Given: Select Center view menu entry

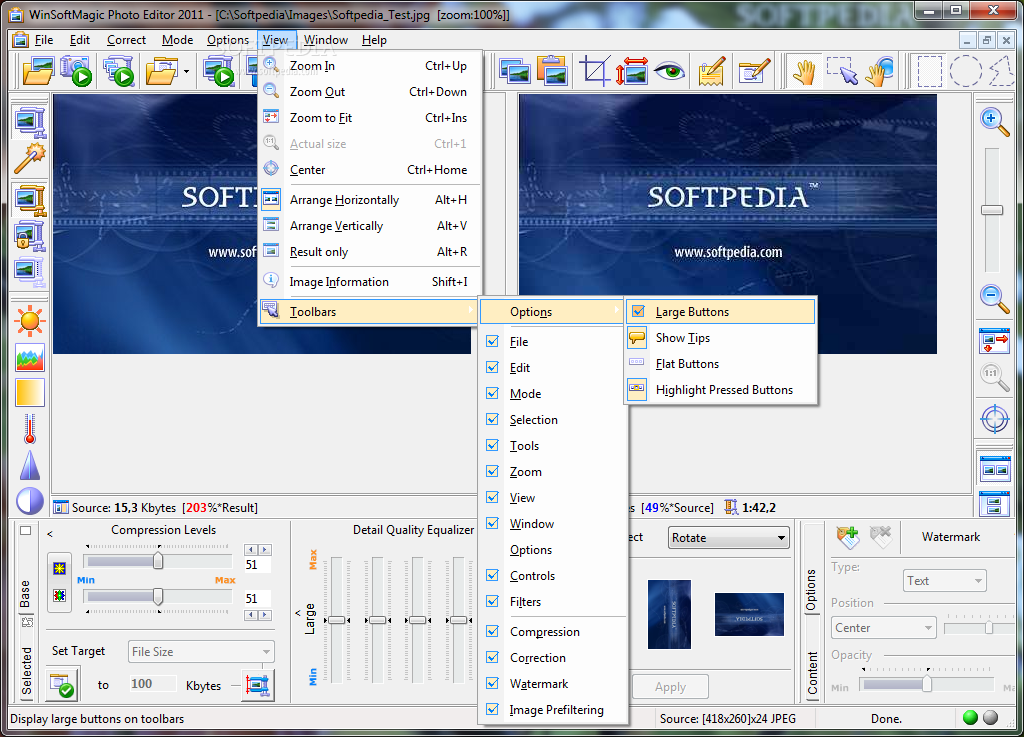Looking at the screenshot, I should click(x=369, y=170).
